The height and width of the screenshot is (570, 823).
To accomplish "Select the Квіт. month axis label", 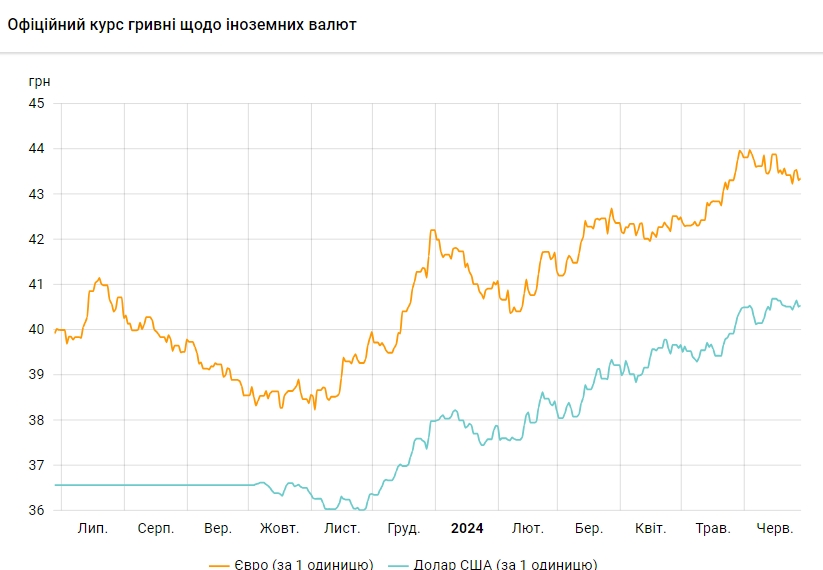I will (x=651, y=528).
